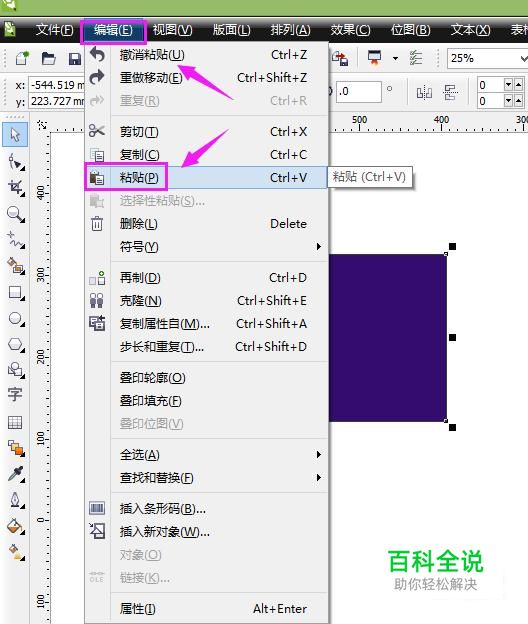The height and width of the screenshot is (624, 528).
Task: Click the x position input field
Action: click(57, 85)
